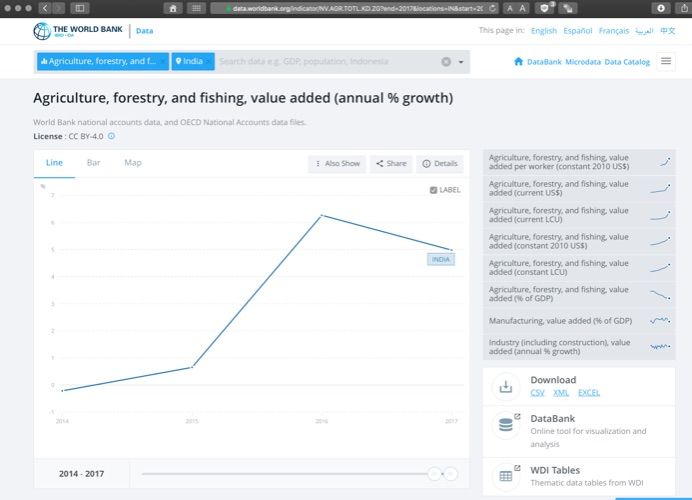
Task: Download the data as CSV
Action: point(538,393)
